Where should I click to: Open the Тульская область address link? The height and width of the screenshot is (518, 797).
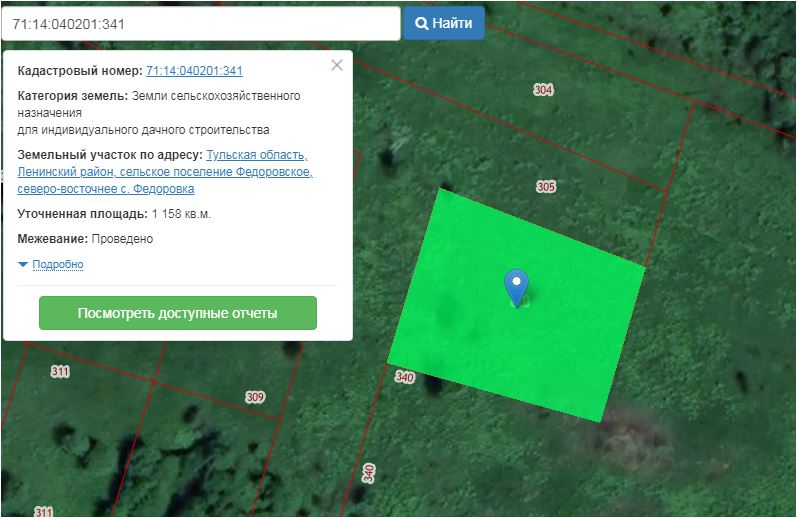click(256, 155)
